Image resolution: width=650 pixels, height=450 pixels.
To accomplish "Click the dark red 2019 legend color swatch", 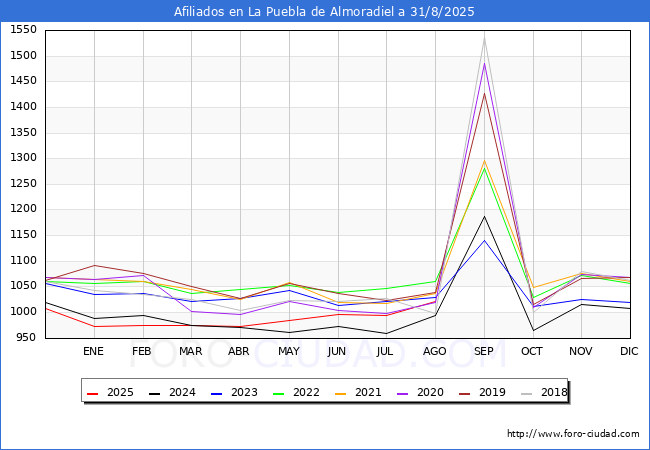I will 464,393.
